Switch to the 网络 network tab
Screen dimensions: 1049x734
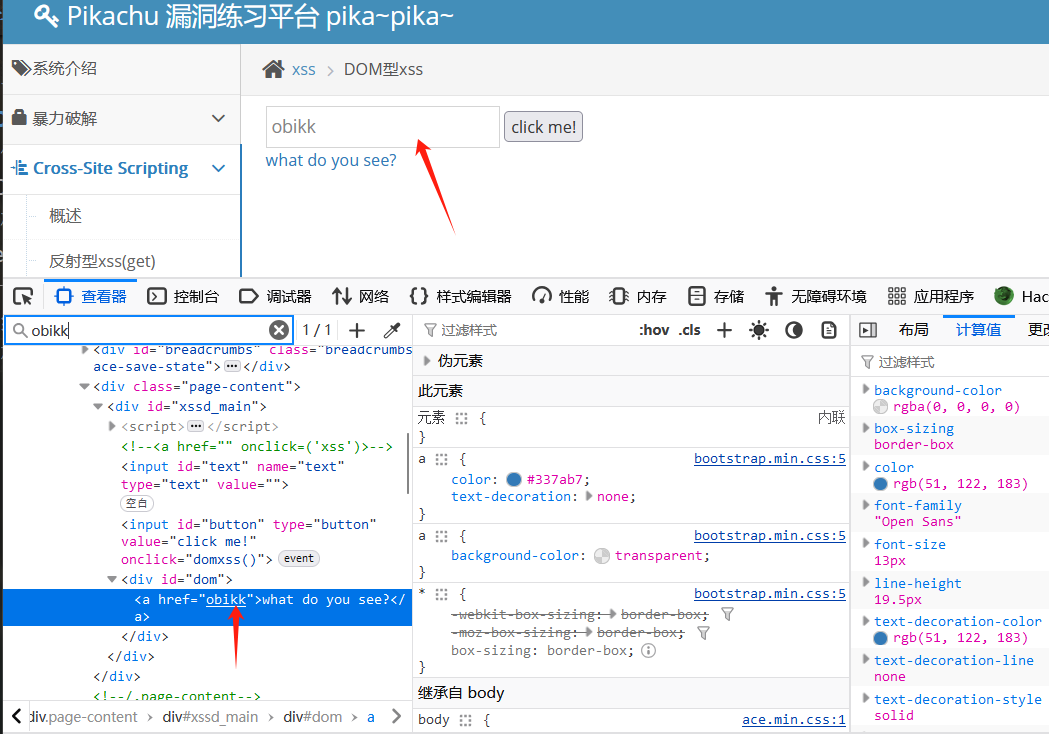click(x=361, y=296)
